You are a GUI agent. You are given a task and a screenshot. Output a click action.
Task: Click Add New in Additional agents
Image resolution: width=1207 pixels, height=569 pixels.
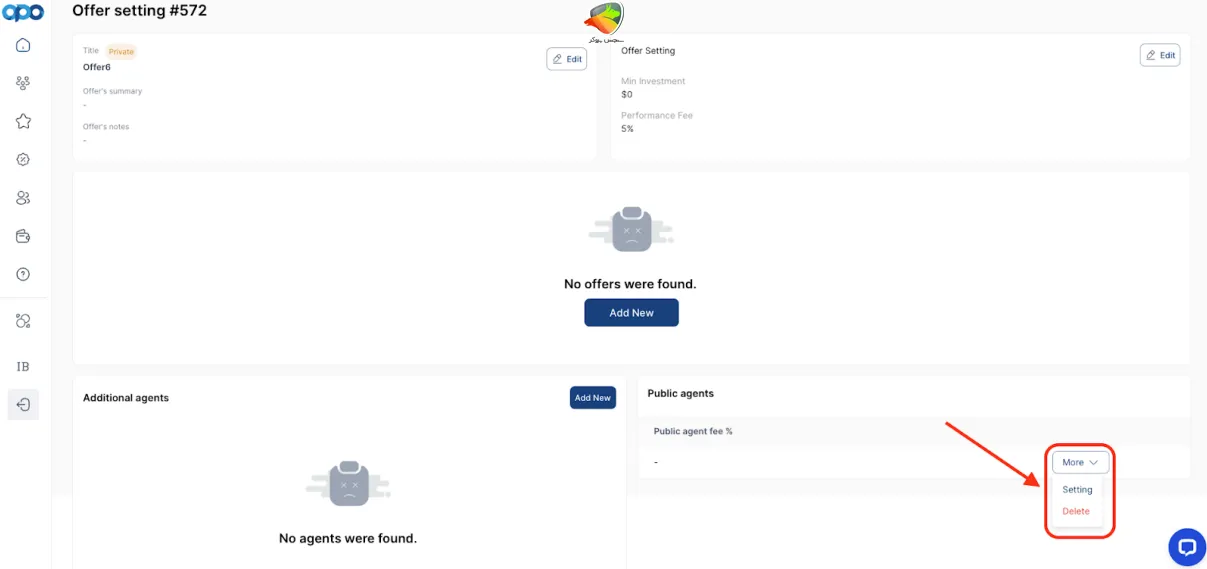[592, 398]
